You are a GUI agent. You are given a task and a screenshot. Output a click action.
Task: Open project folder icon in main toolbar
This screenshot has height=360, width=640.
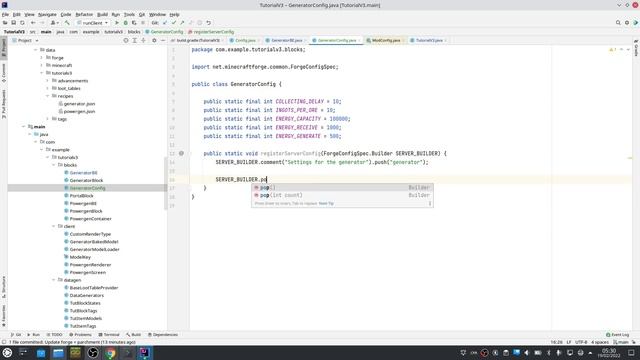tap(5, 23)
